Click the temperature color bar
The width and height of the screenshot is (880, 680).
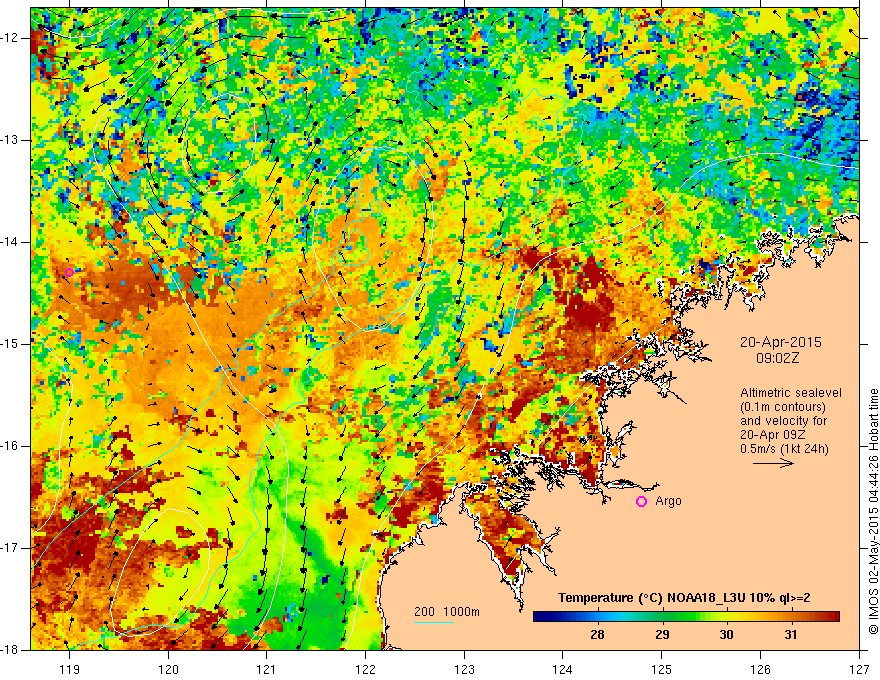tap(686, 617)
